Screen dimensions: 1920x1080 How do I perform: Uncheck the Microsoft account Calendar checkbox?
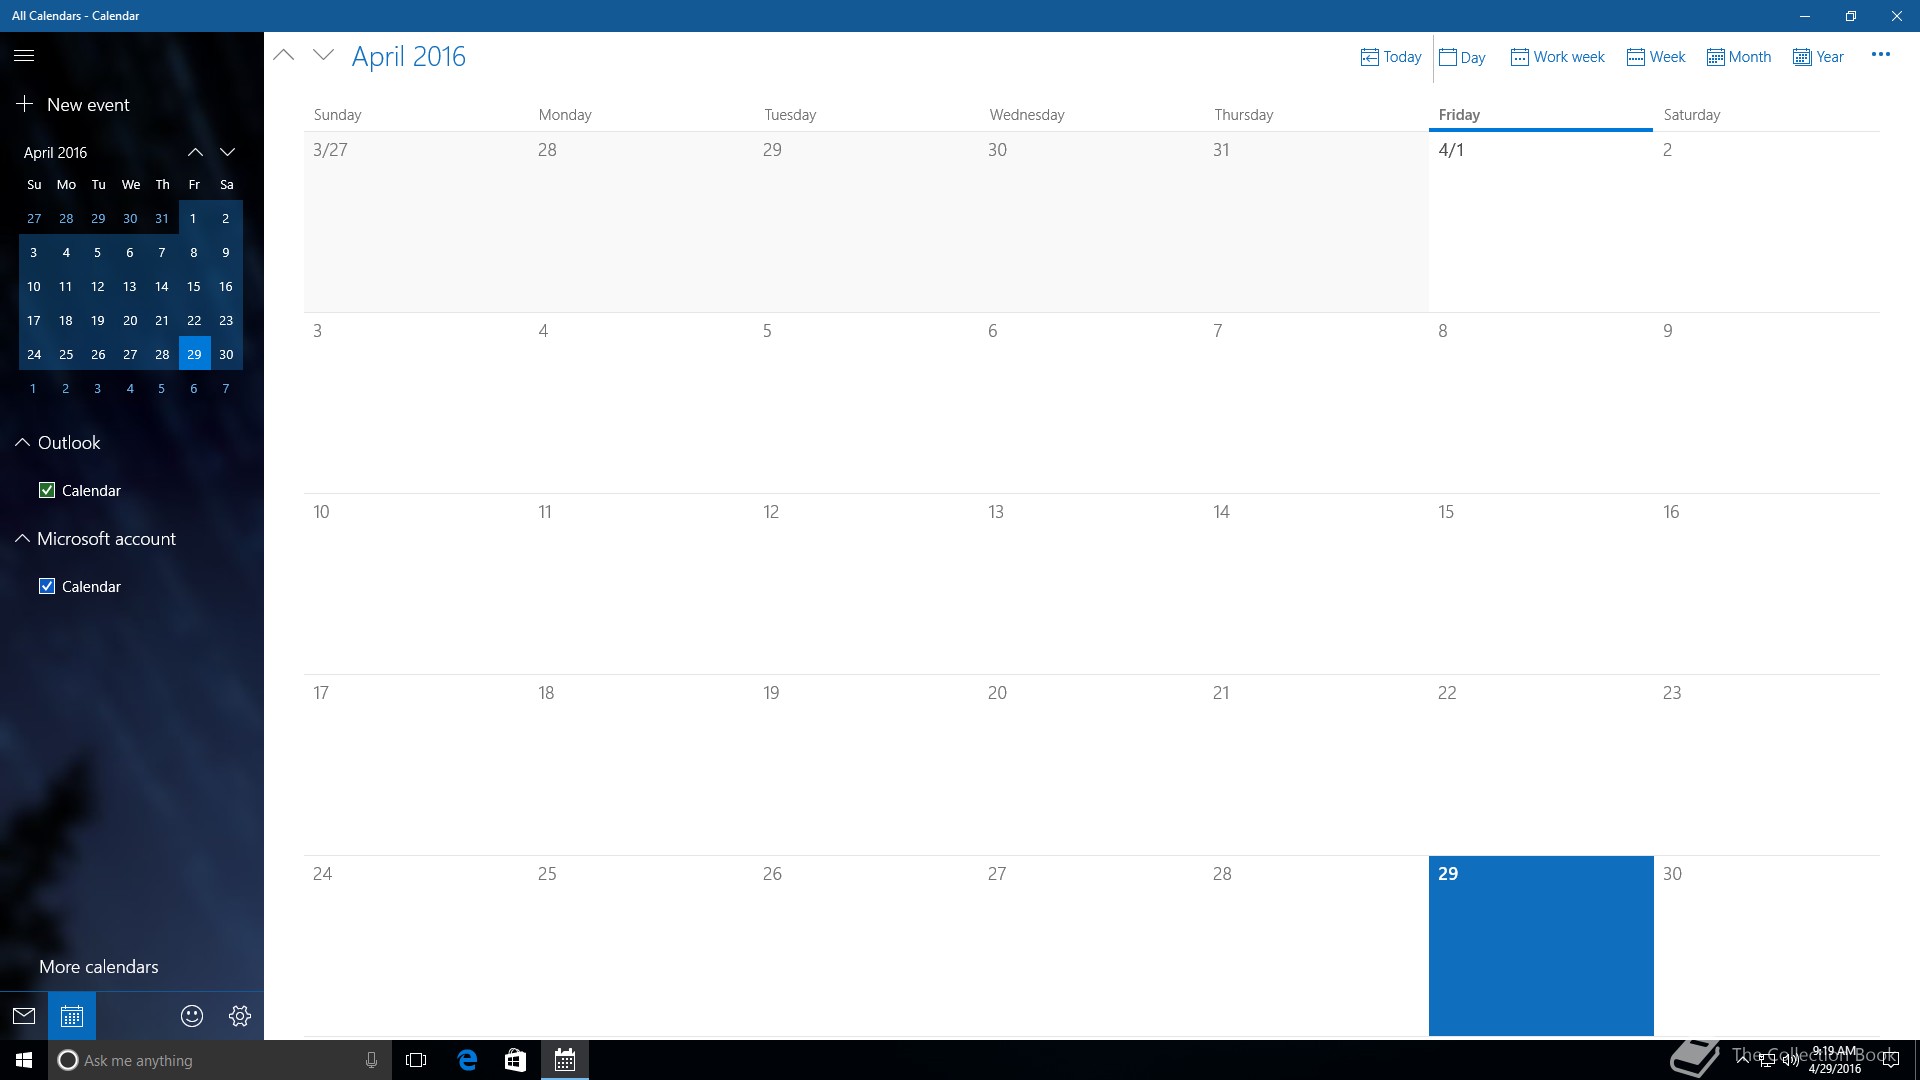(47, 586)
